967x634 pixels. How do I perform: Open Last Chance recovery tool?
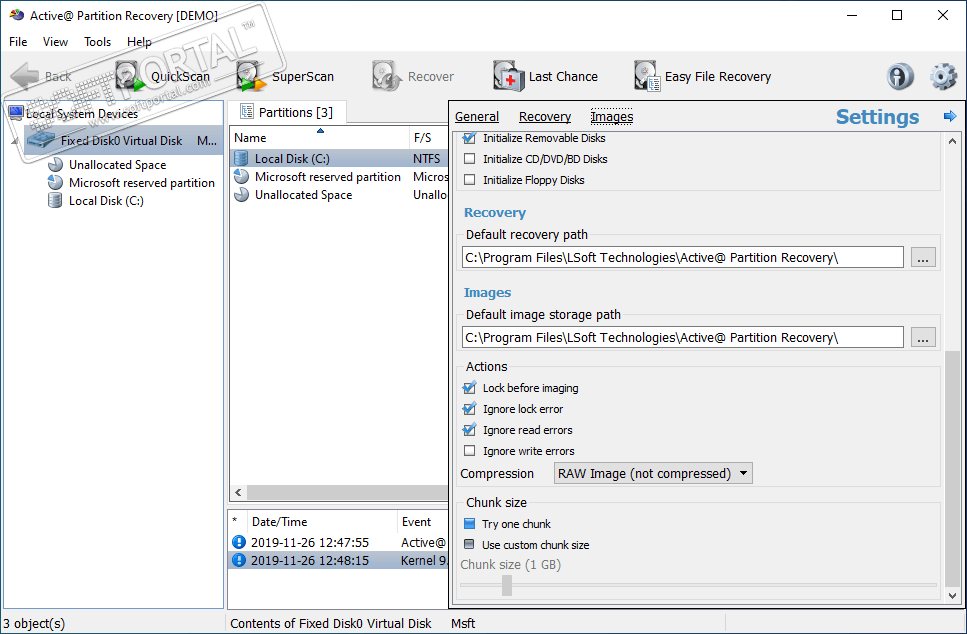pyautogui.click(x=545, y=76)
